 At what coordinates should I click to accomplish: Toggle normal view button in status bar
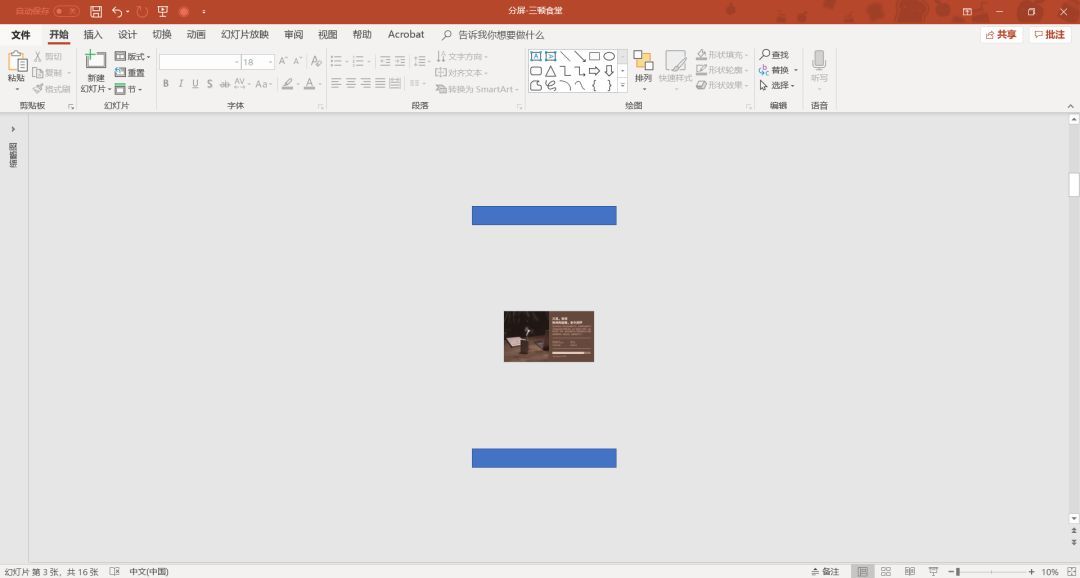coord(862,571)
